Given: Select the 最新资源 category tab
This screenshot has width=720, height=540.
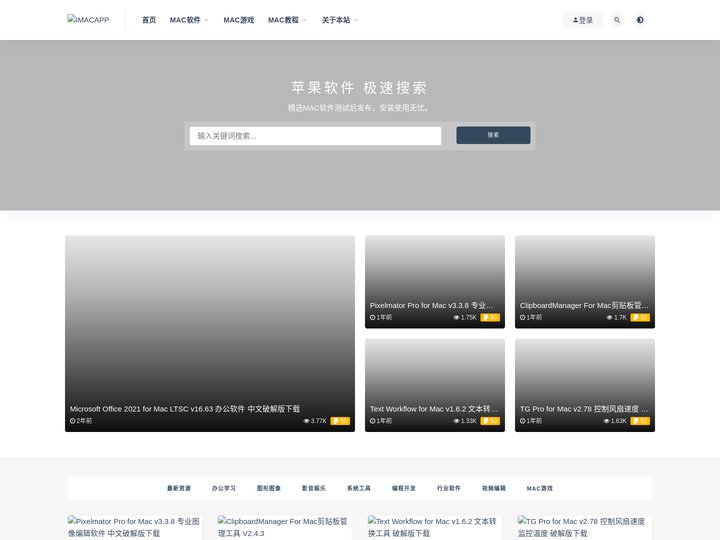Looking at the screenshot, I should pyautogui.click(x=179, y=488).
